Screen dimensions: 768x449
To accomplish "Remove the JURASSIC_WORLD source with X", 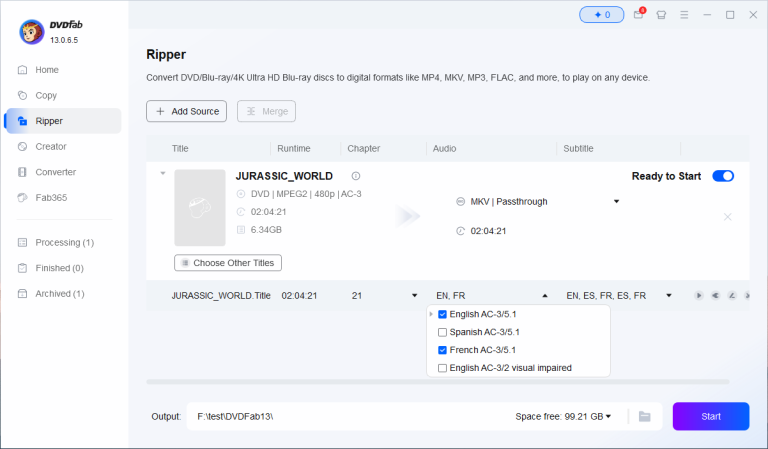I will coord(728,217).
